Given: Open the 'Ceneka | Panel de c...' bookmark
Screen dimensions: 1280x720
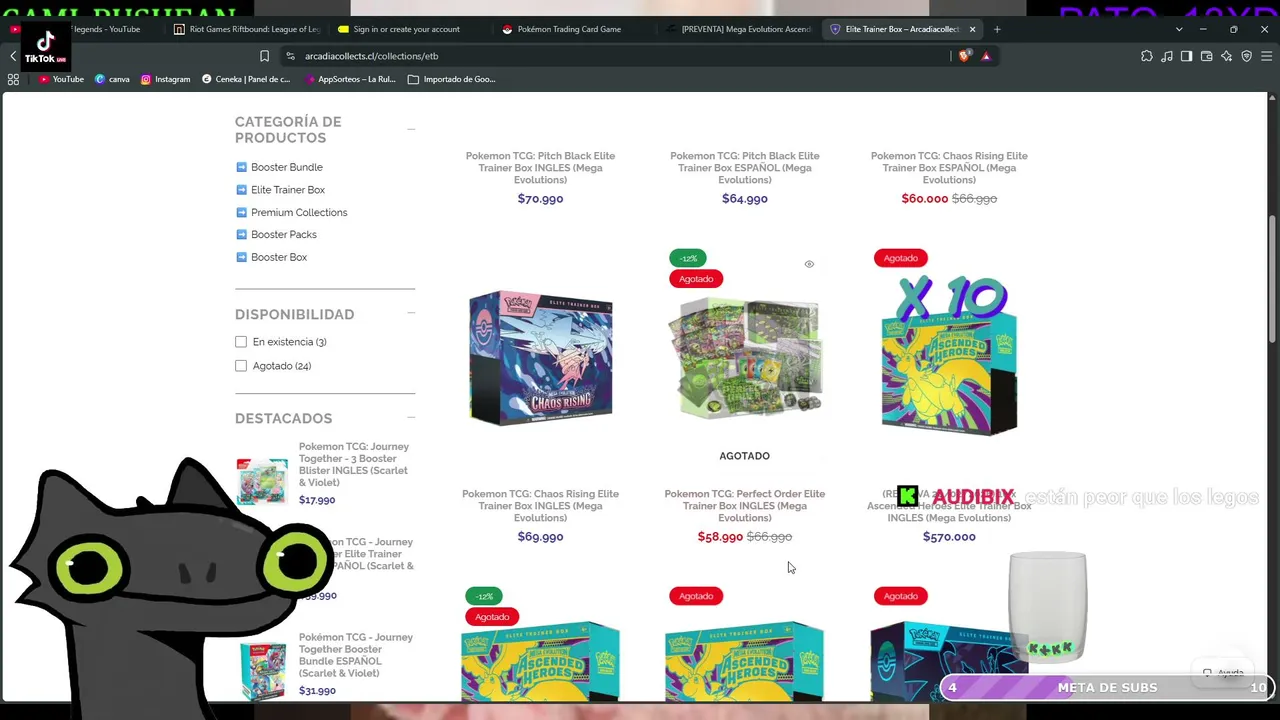Looking at the screenshot, I should pyautogui.click(x=246, y=79).
